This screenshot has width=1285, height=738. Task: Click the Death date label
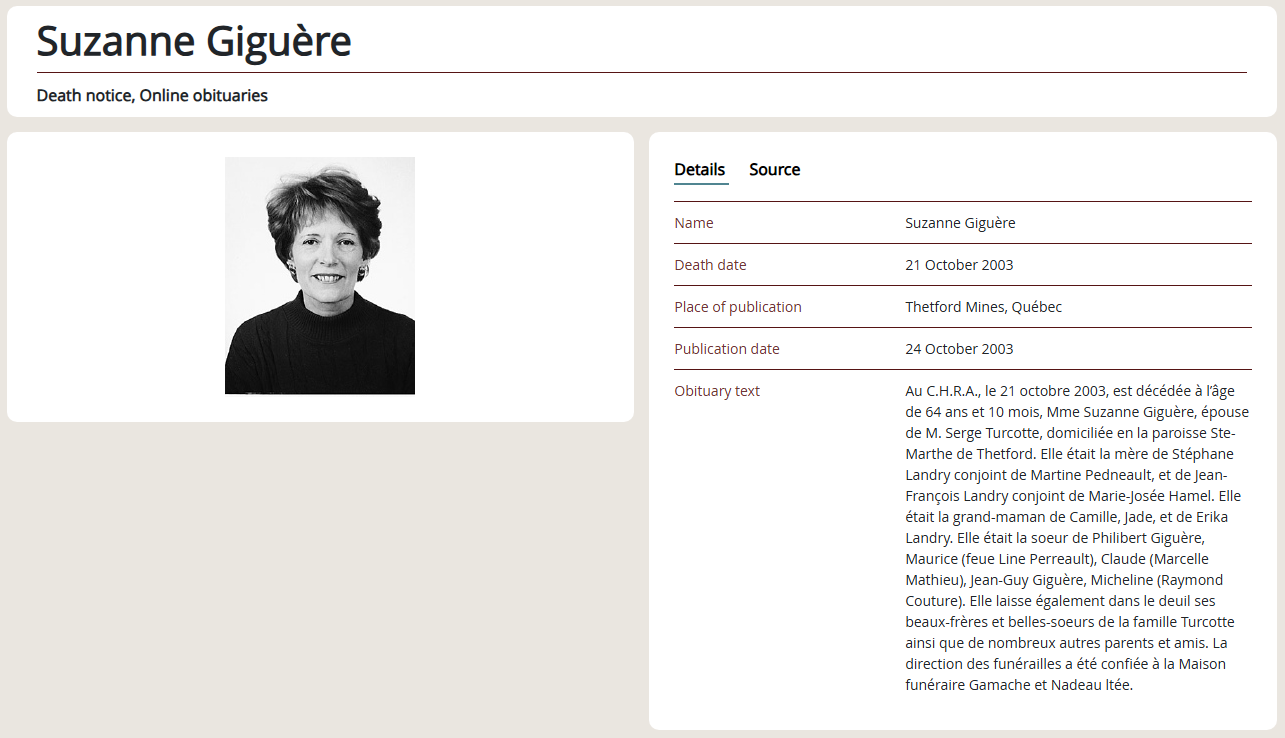710,265
